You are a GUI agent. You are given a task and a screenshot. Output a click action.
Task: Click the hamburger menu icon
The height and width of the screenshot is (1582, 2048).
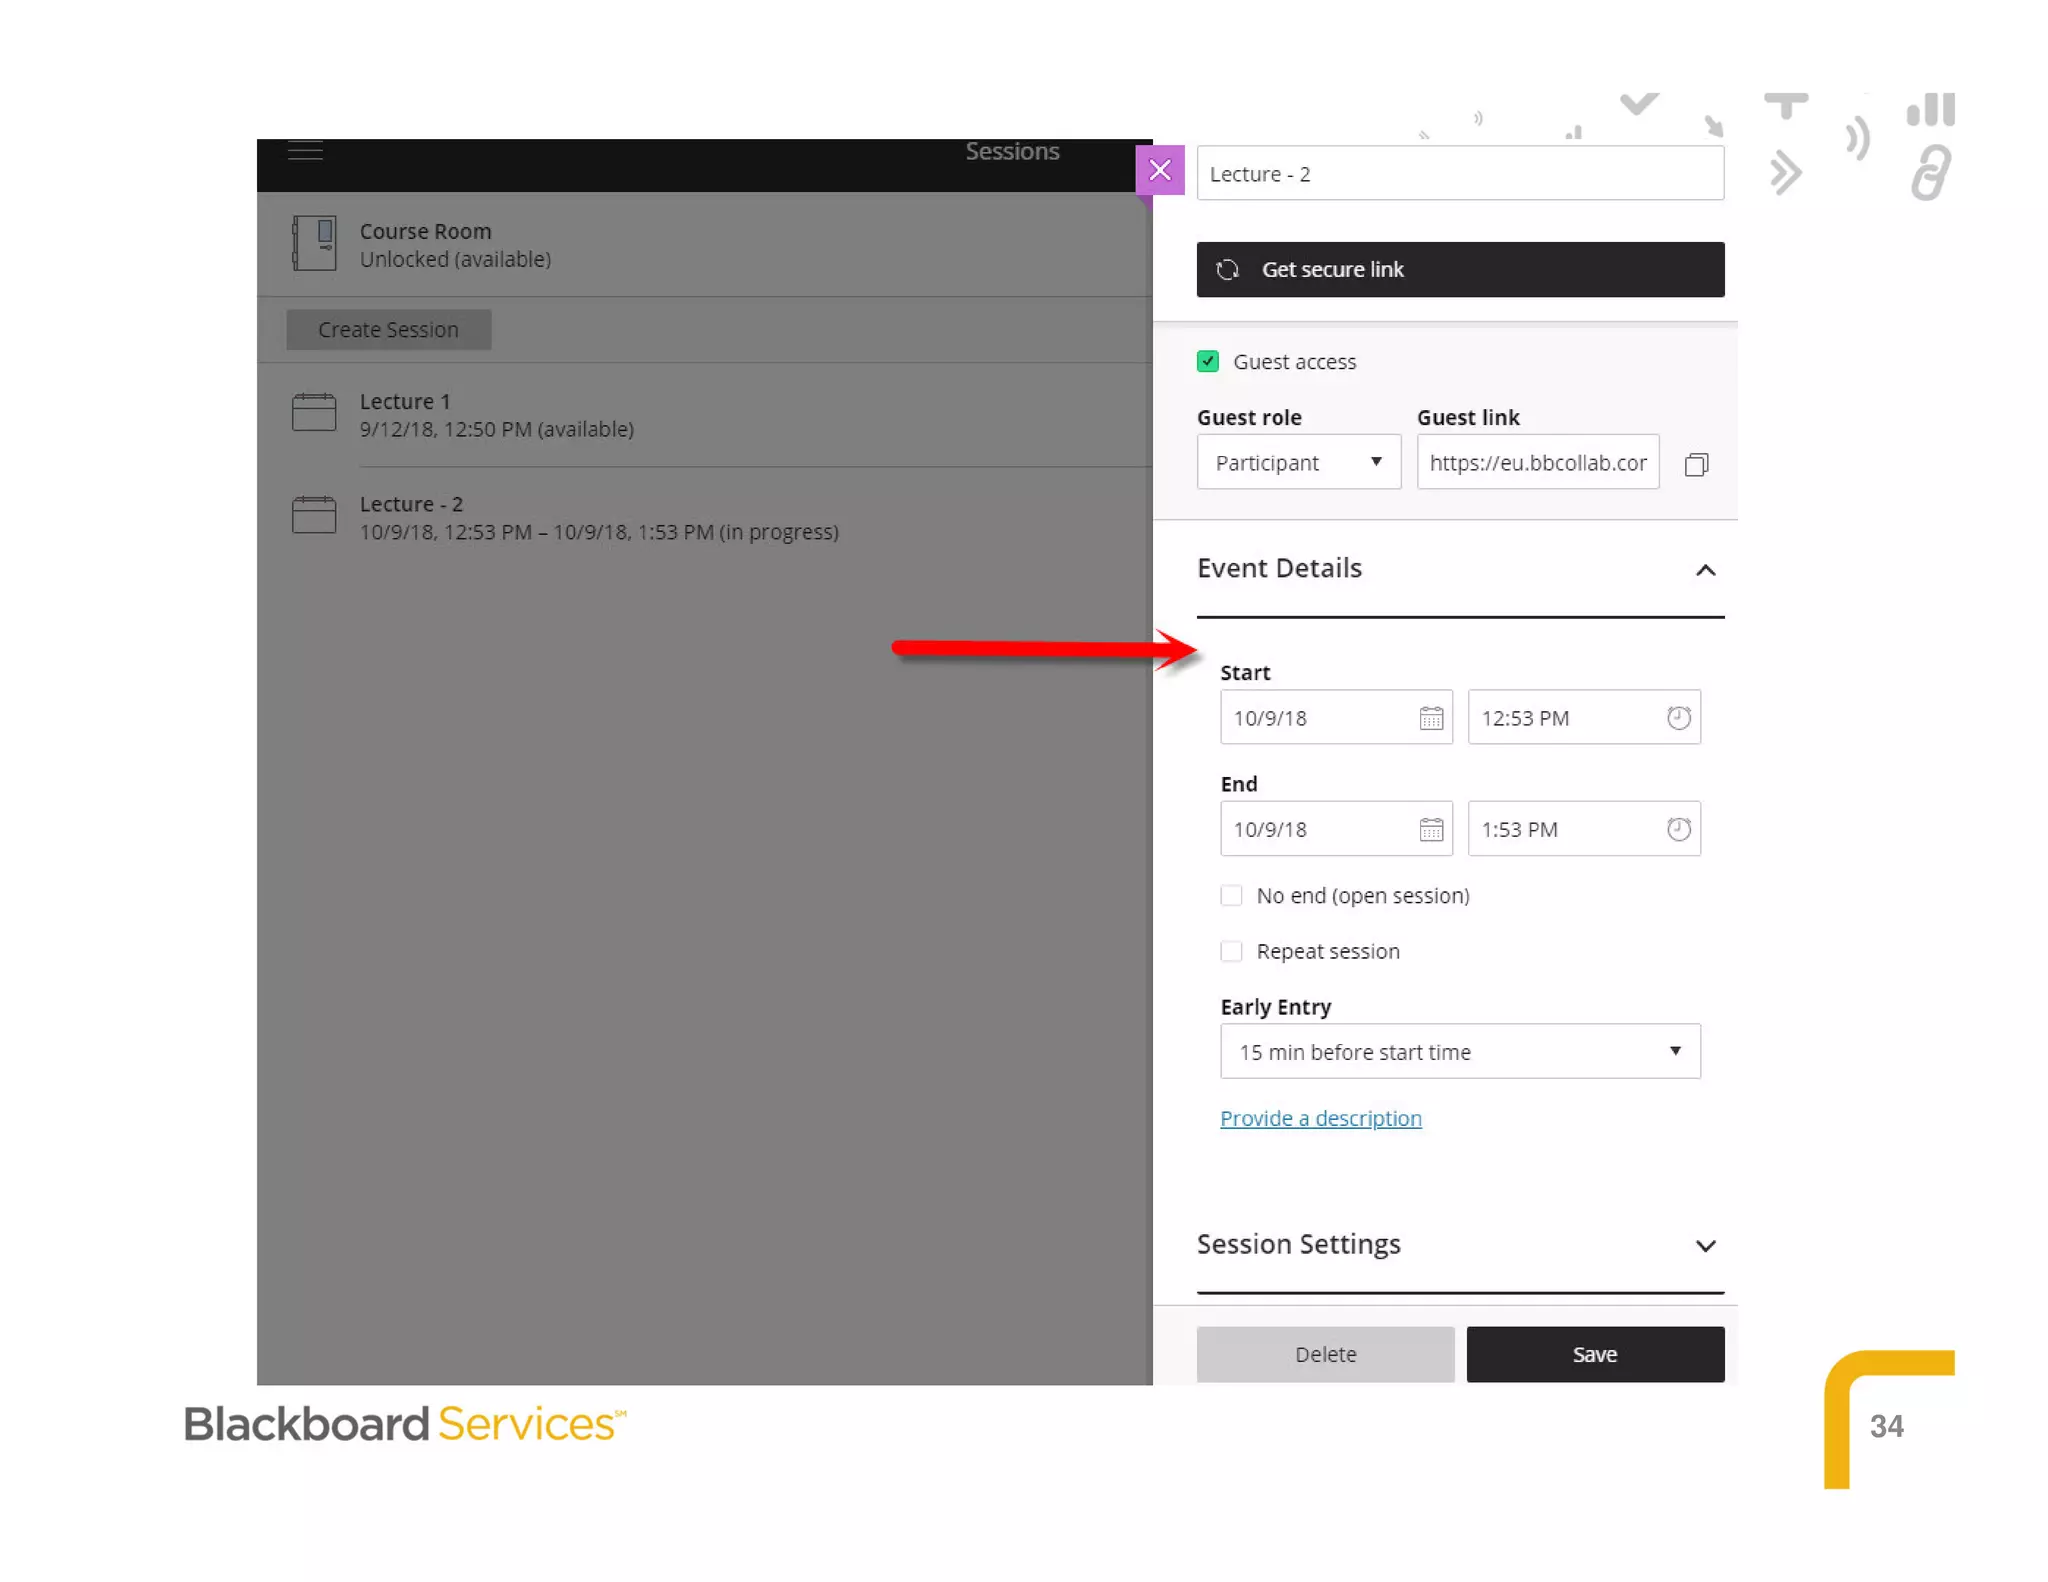point(305,151)
